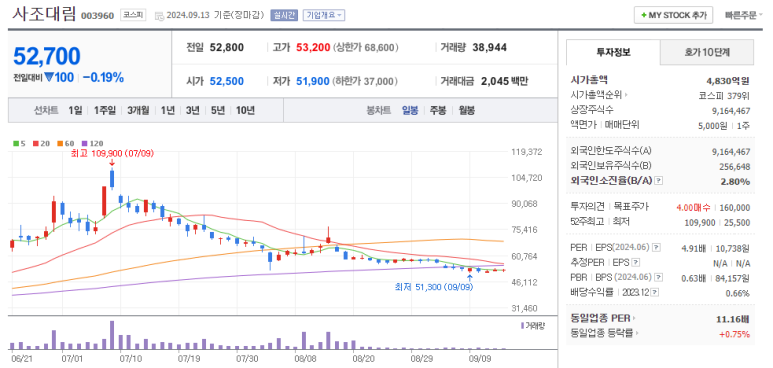Select the 5년 line chart period

point(217,110)
